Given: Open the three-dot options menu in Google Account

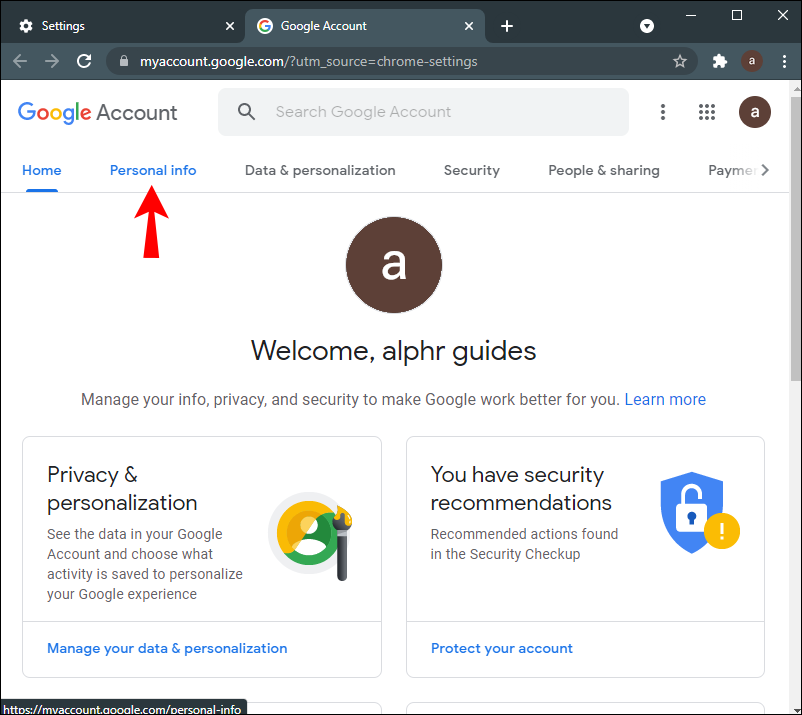Looking at the screenshot, I should point(662,112).
